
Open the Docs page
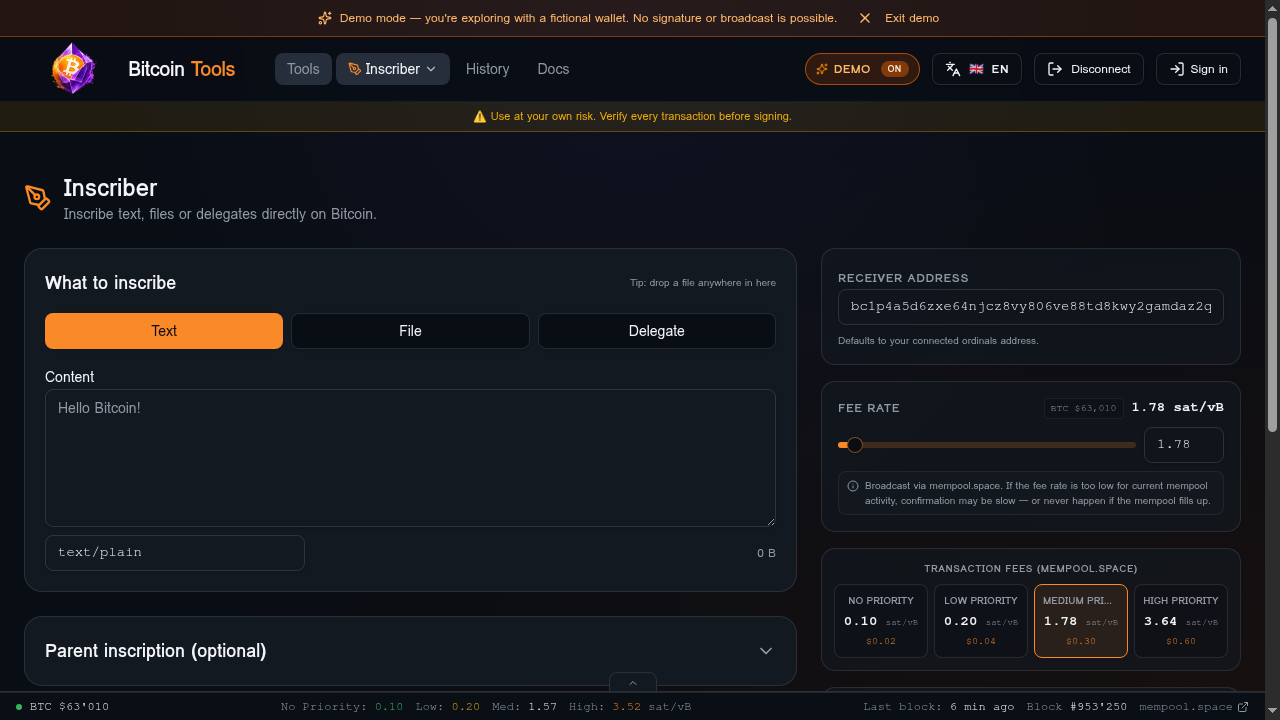coord(553,69)
